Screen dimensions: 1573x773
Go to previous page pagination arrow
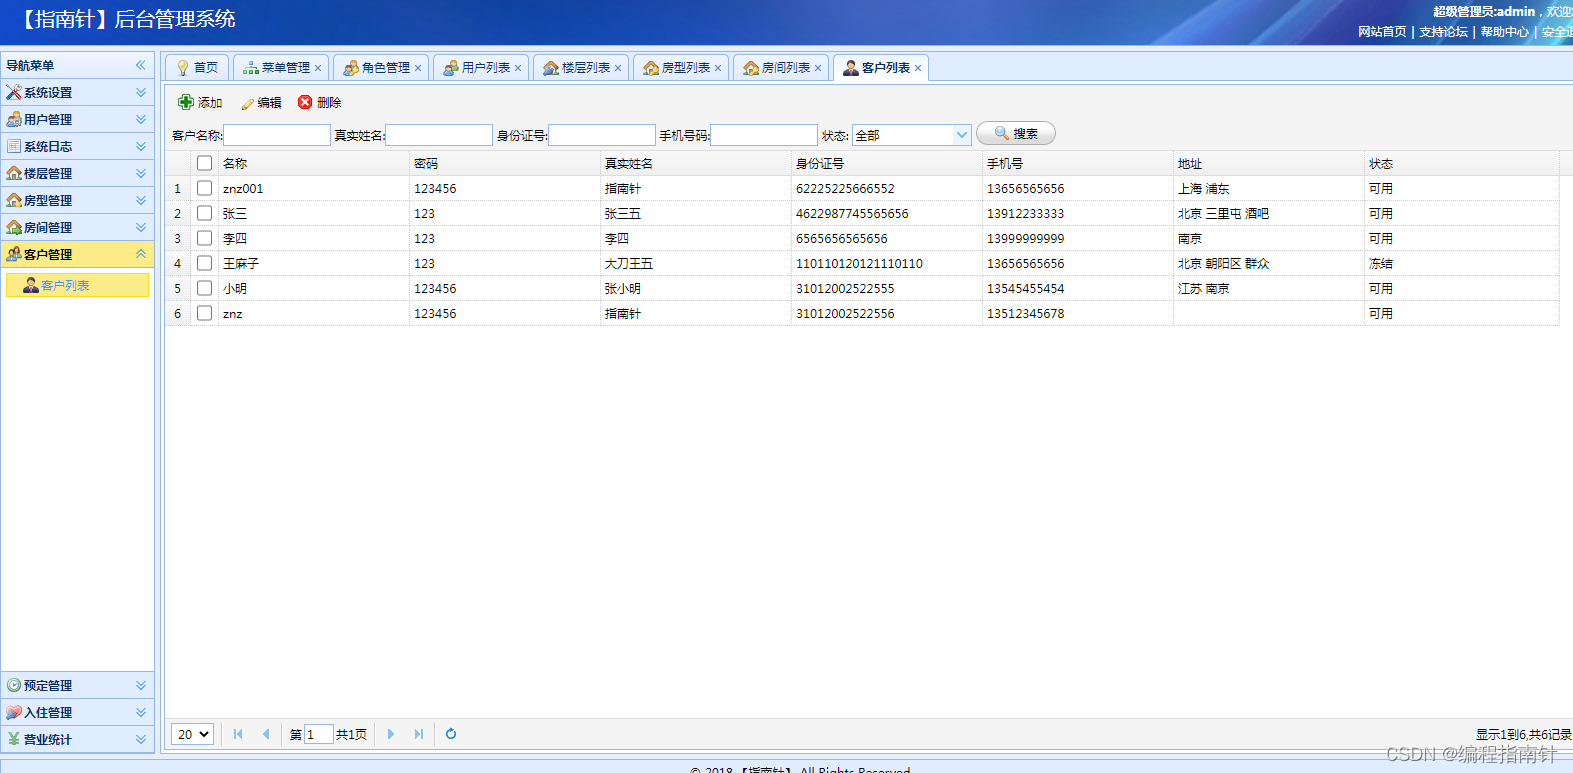point(266,734)
